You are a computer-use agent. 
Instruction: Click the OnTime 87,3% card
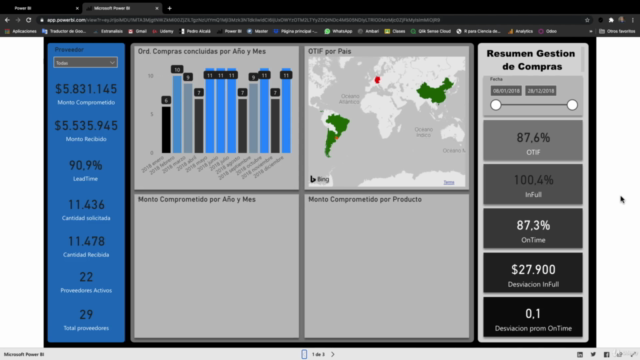point(533,229)
